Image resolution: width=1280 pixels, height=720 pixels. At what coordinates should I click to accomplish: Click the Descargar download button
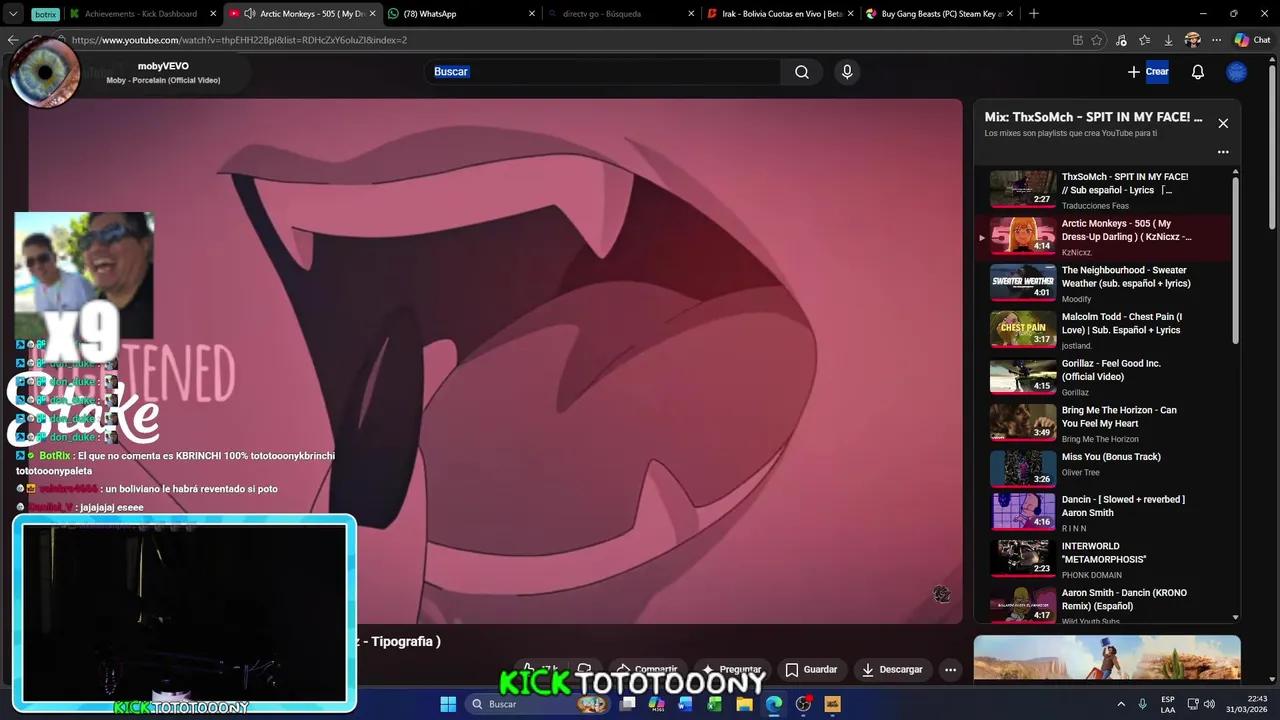point(892,669)
